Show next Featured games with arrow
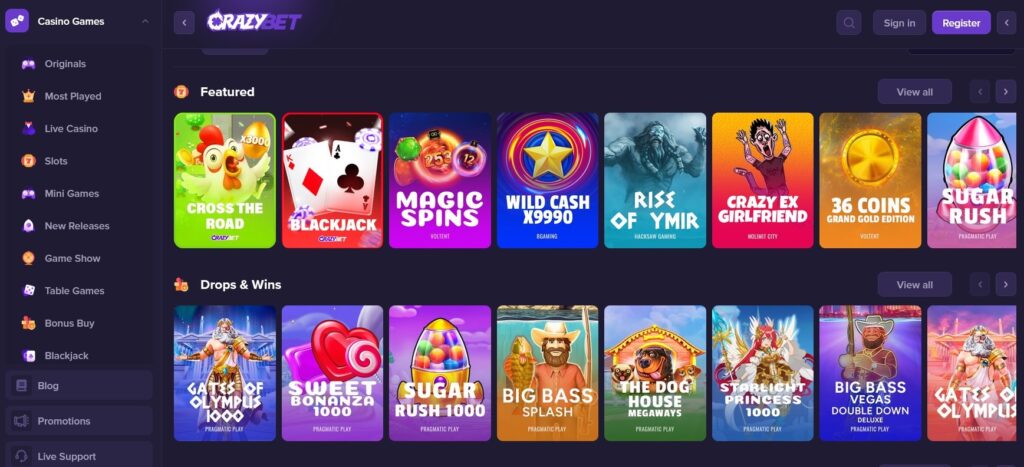 point(1006,91)
